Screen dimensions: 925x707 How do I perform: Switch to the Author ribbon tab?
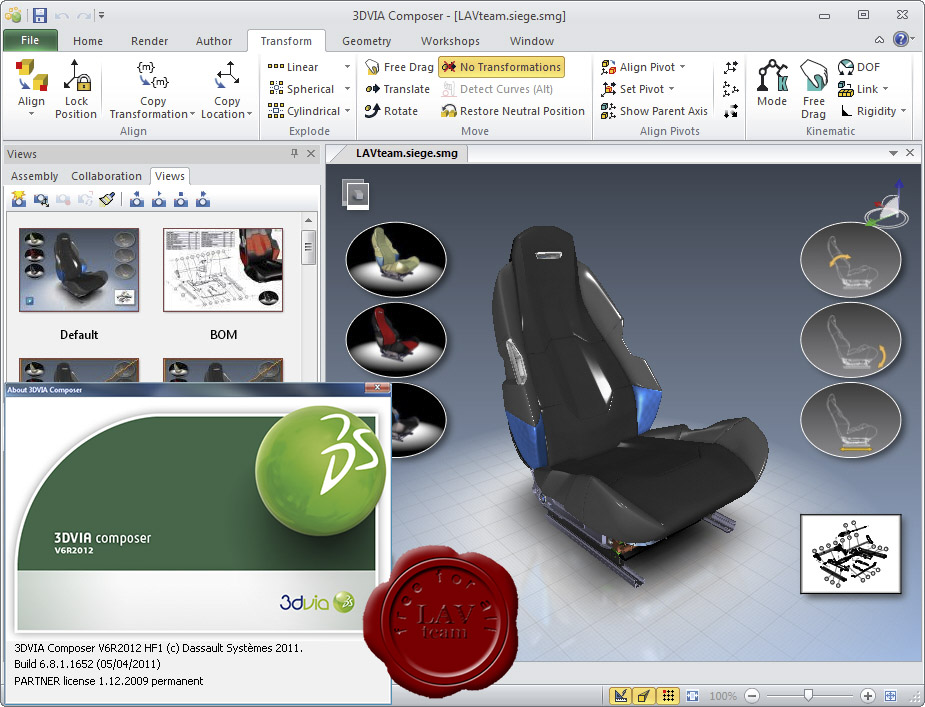click(214, 41)
